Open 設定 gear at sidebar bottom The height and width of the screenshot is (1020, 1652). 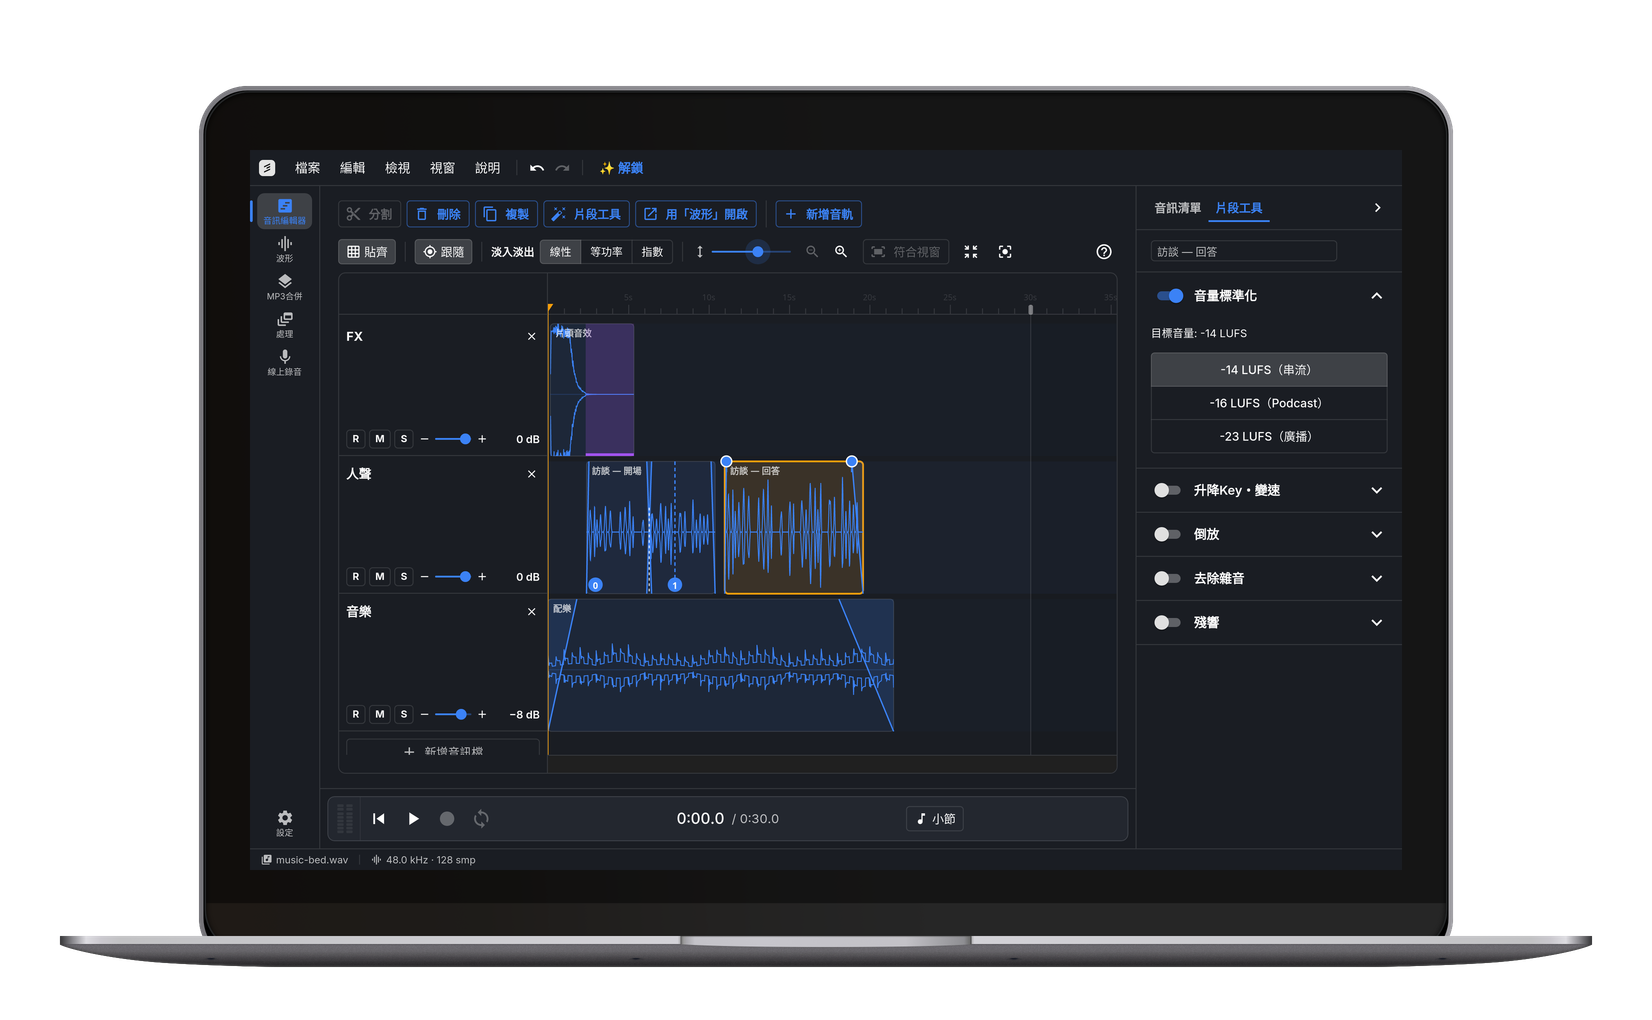284,823
